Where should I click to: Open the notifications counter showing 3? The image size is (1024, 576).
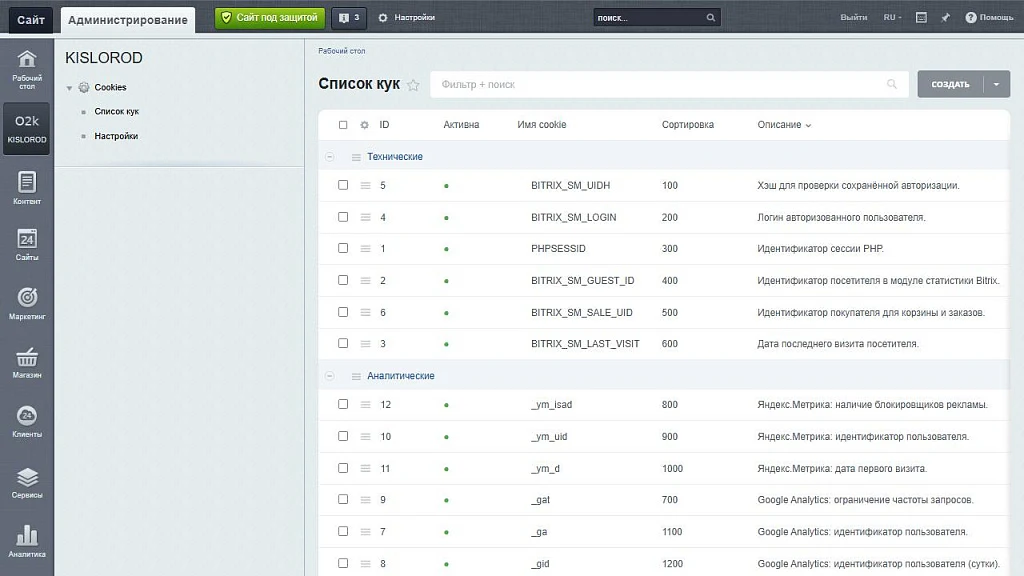pyautogui.click(x=349, y=18)
